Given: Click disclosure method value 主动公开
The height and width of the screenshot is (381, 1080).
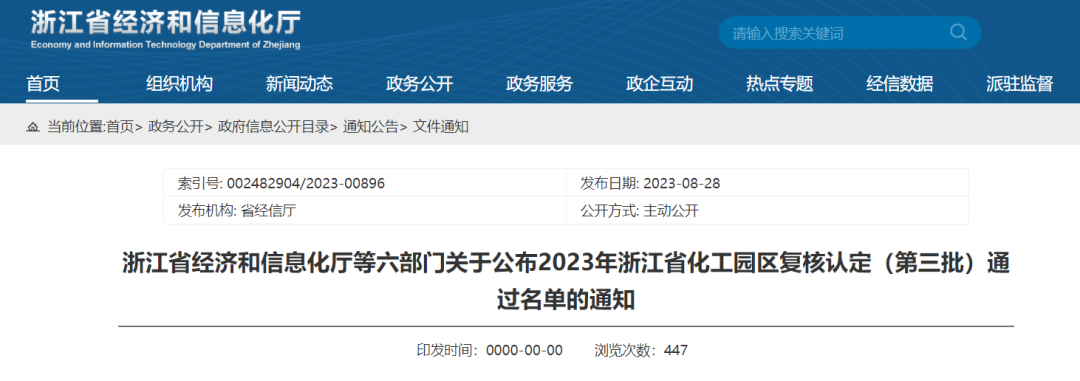Looking at the screenshot, I should point(671,211).
